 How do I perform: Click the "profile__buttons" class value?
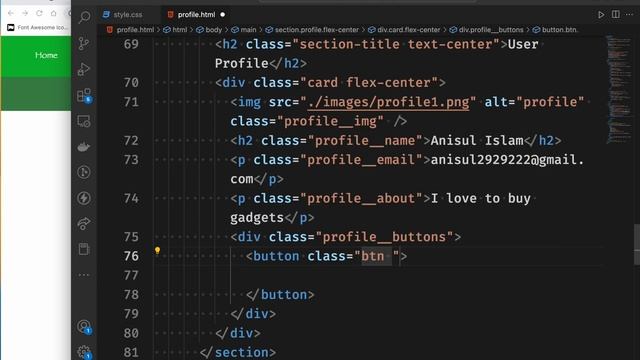[x=384, y=237]
